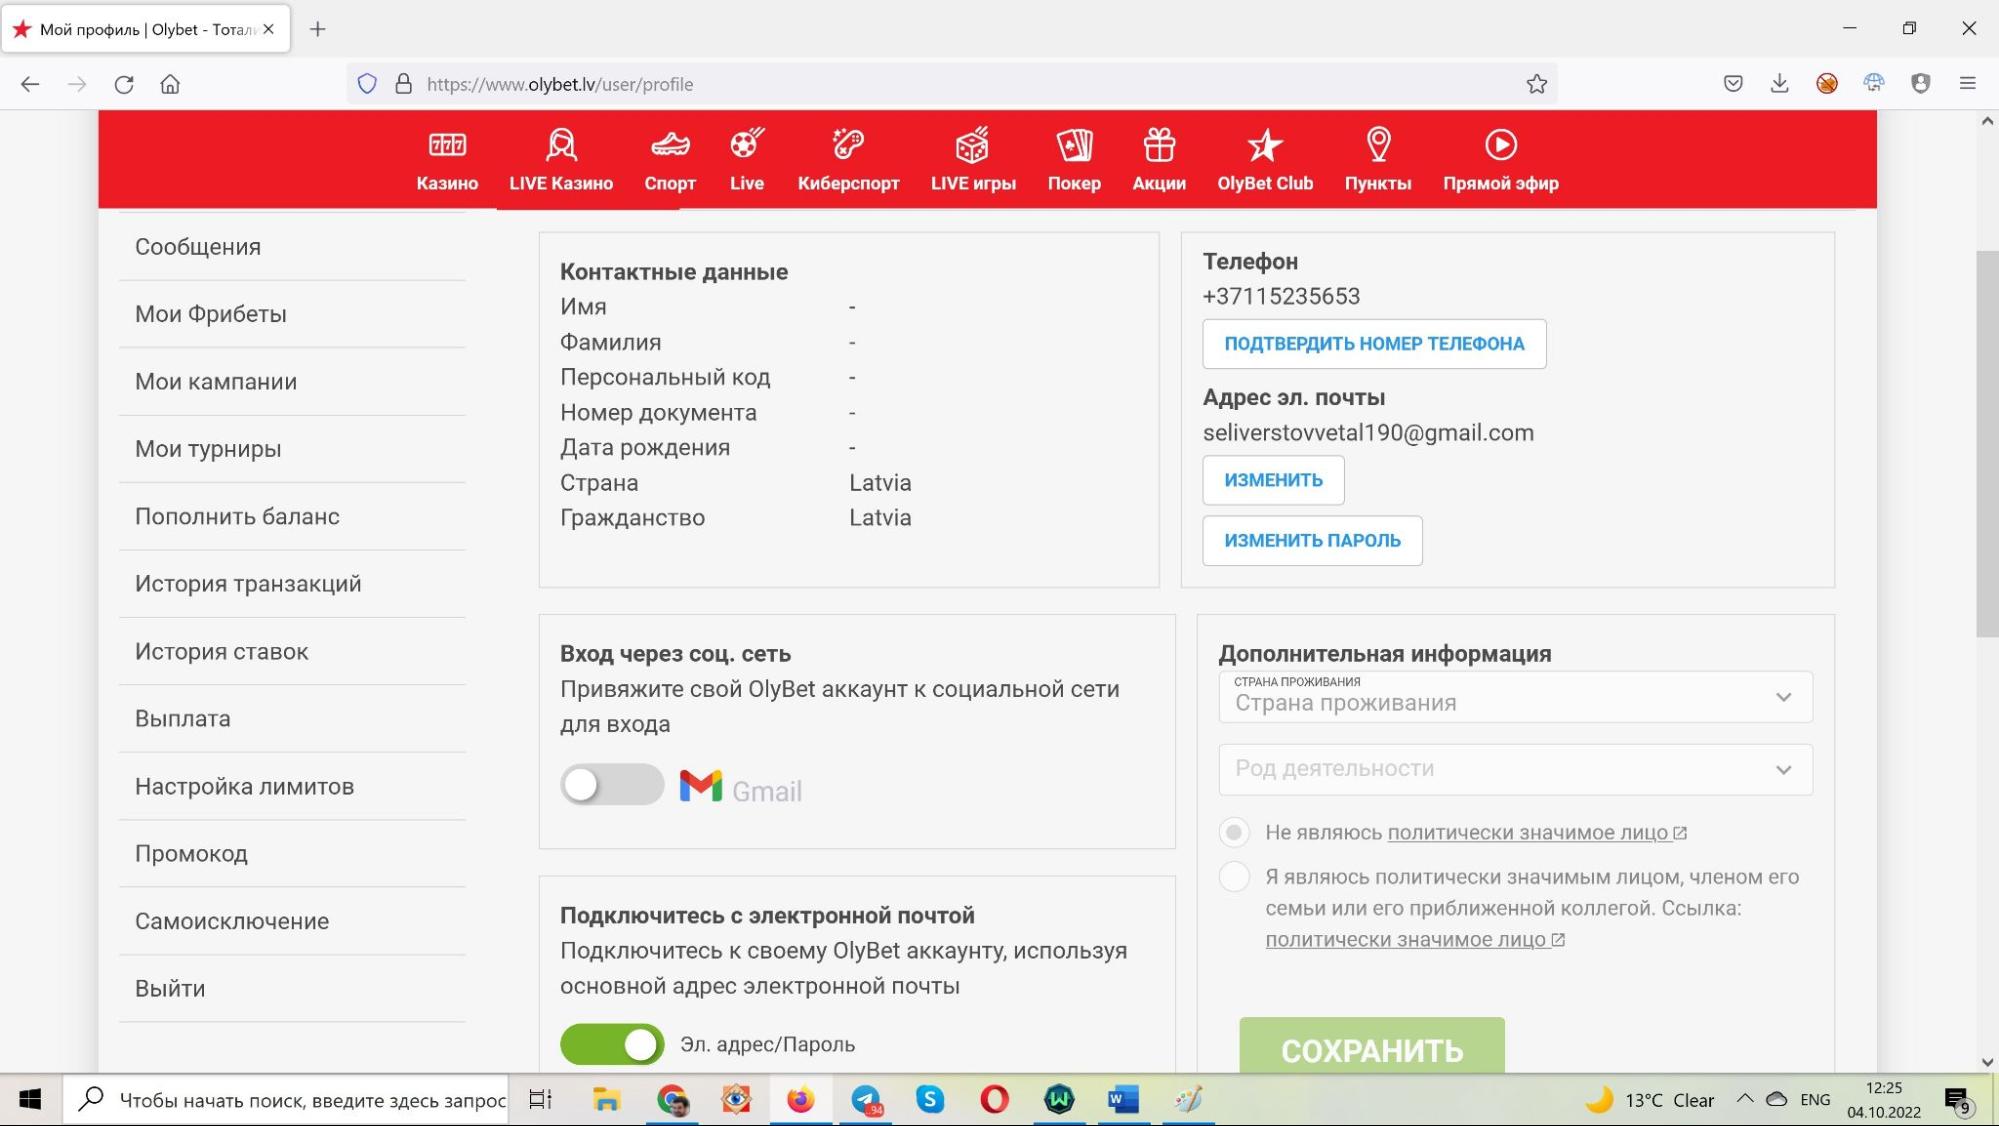Screen dimensions: 1999x1126
Task: Open Мои турниры in sidebar
Action: 292,449
